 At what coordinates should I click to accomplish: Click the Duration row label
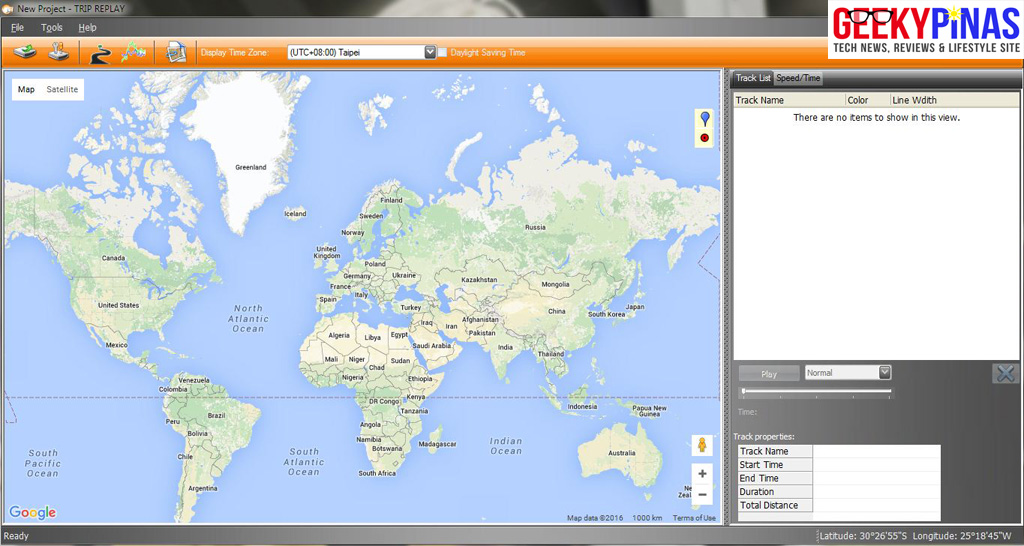(775, 492)
